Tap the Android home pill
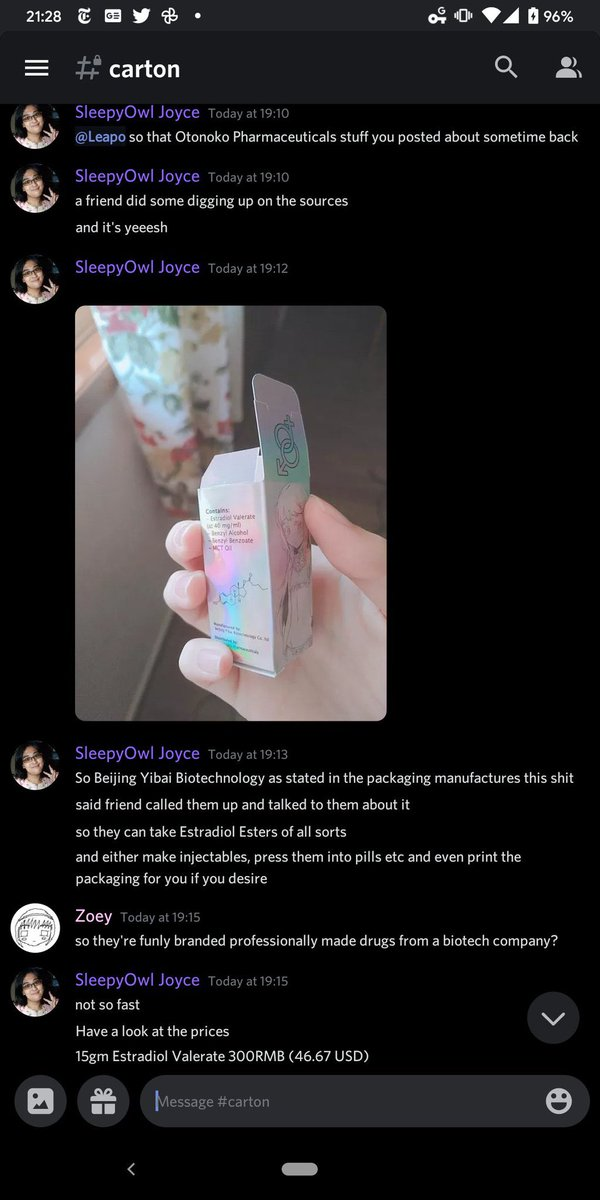 click(300, 1169)
